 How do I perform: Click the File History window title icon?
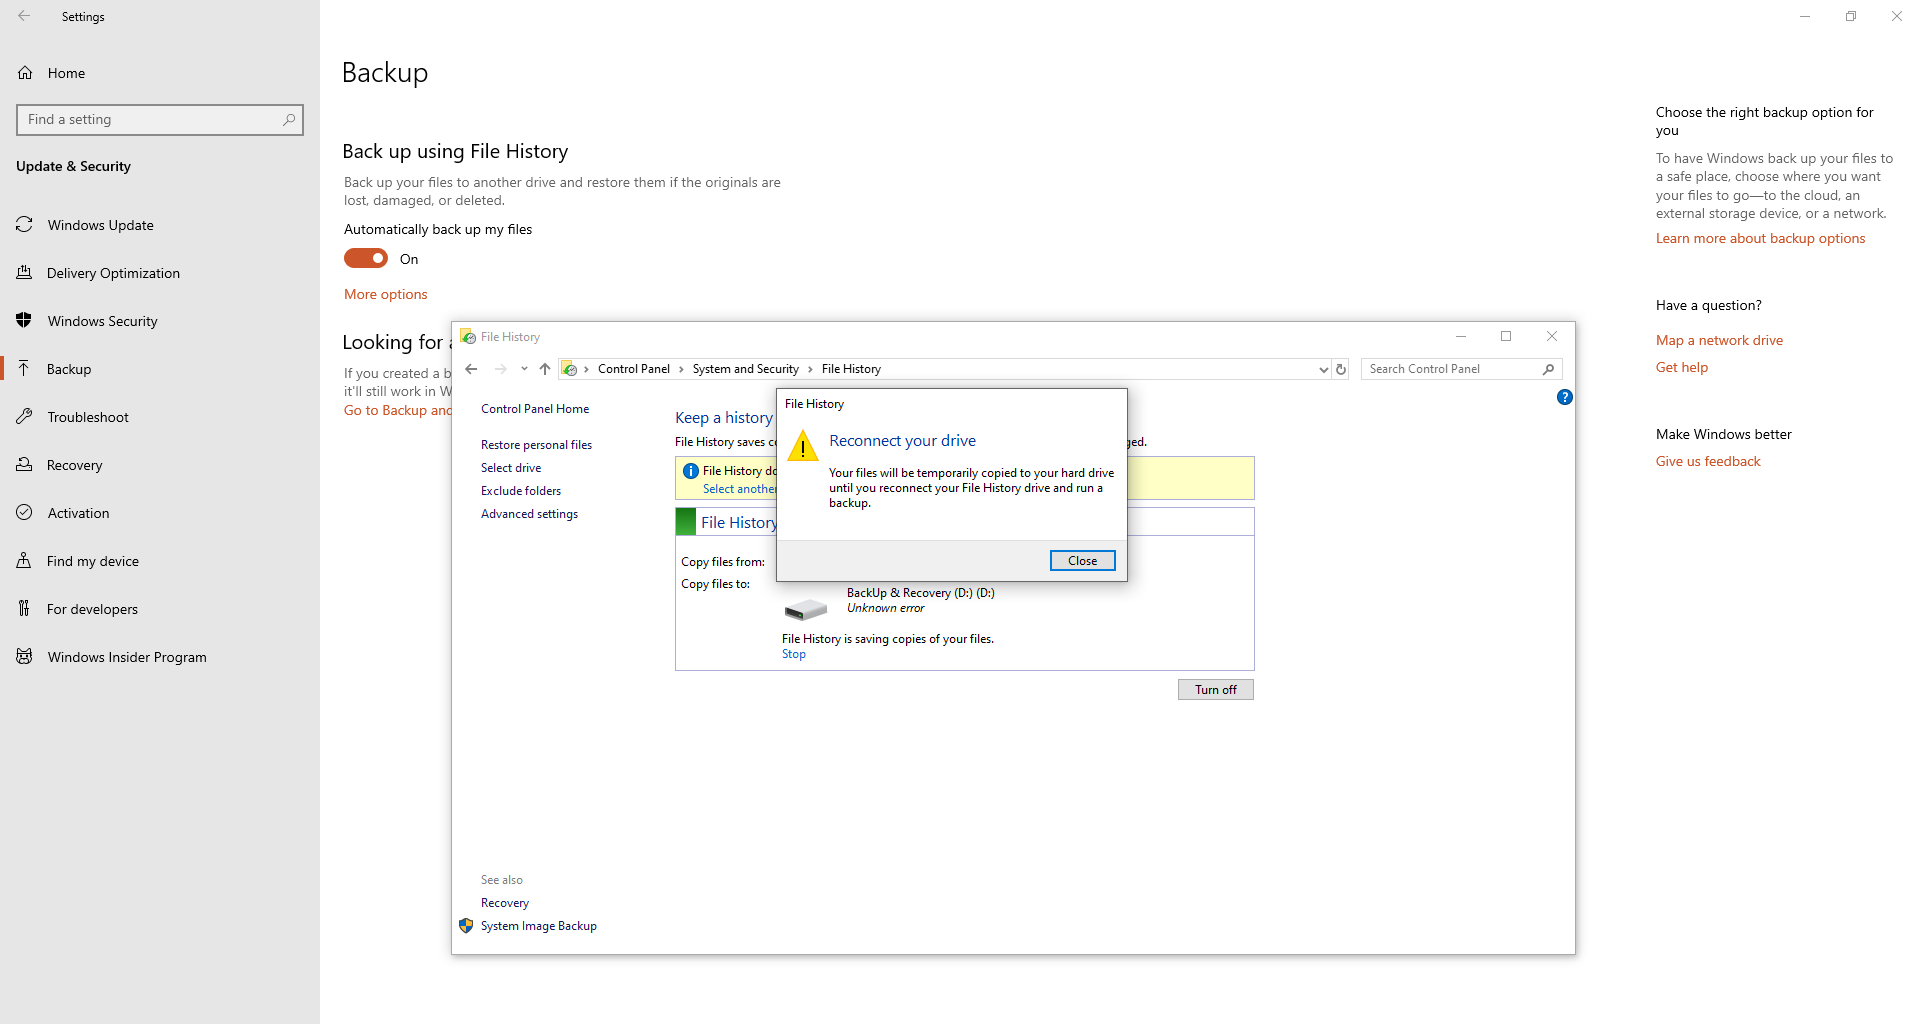coord(468,337)
